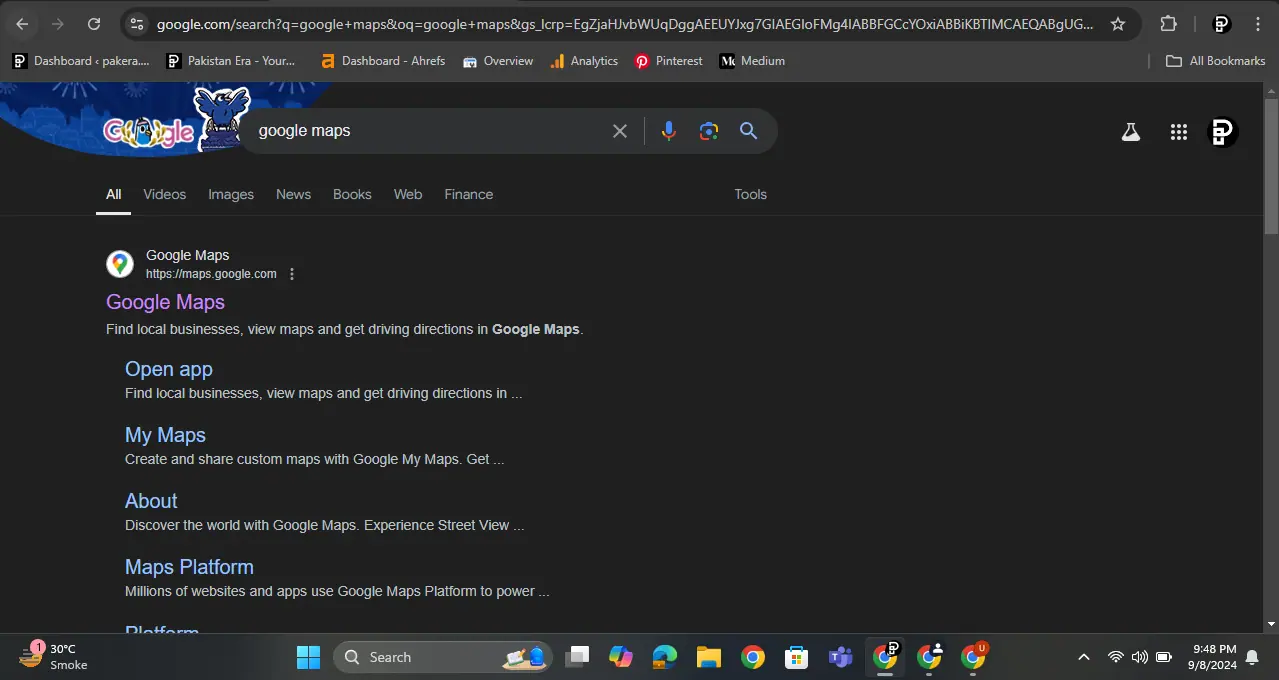Switch to the News tab
This screenshot has width=1279, height=680.
click(293, 195)
